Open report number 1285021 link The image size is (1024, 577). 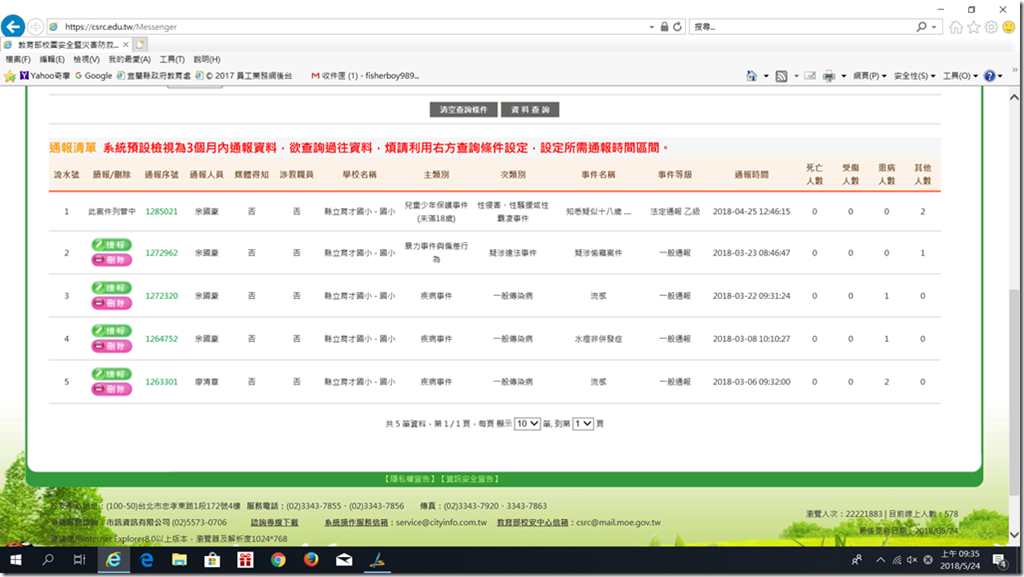[161, 212]
